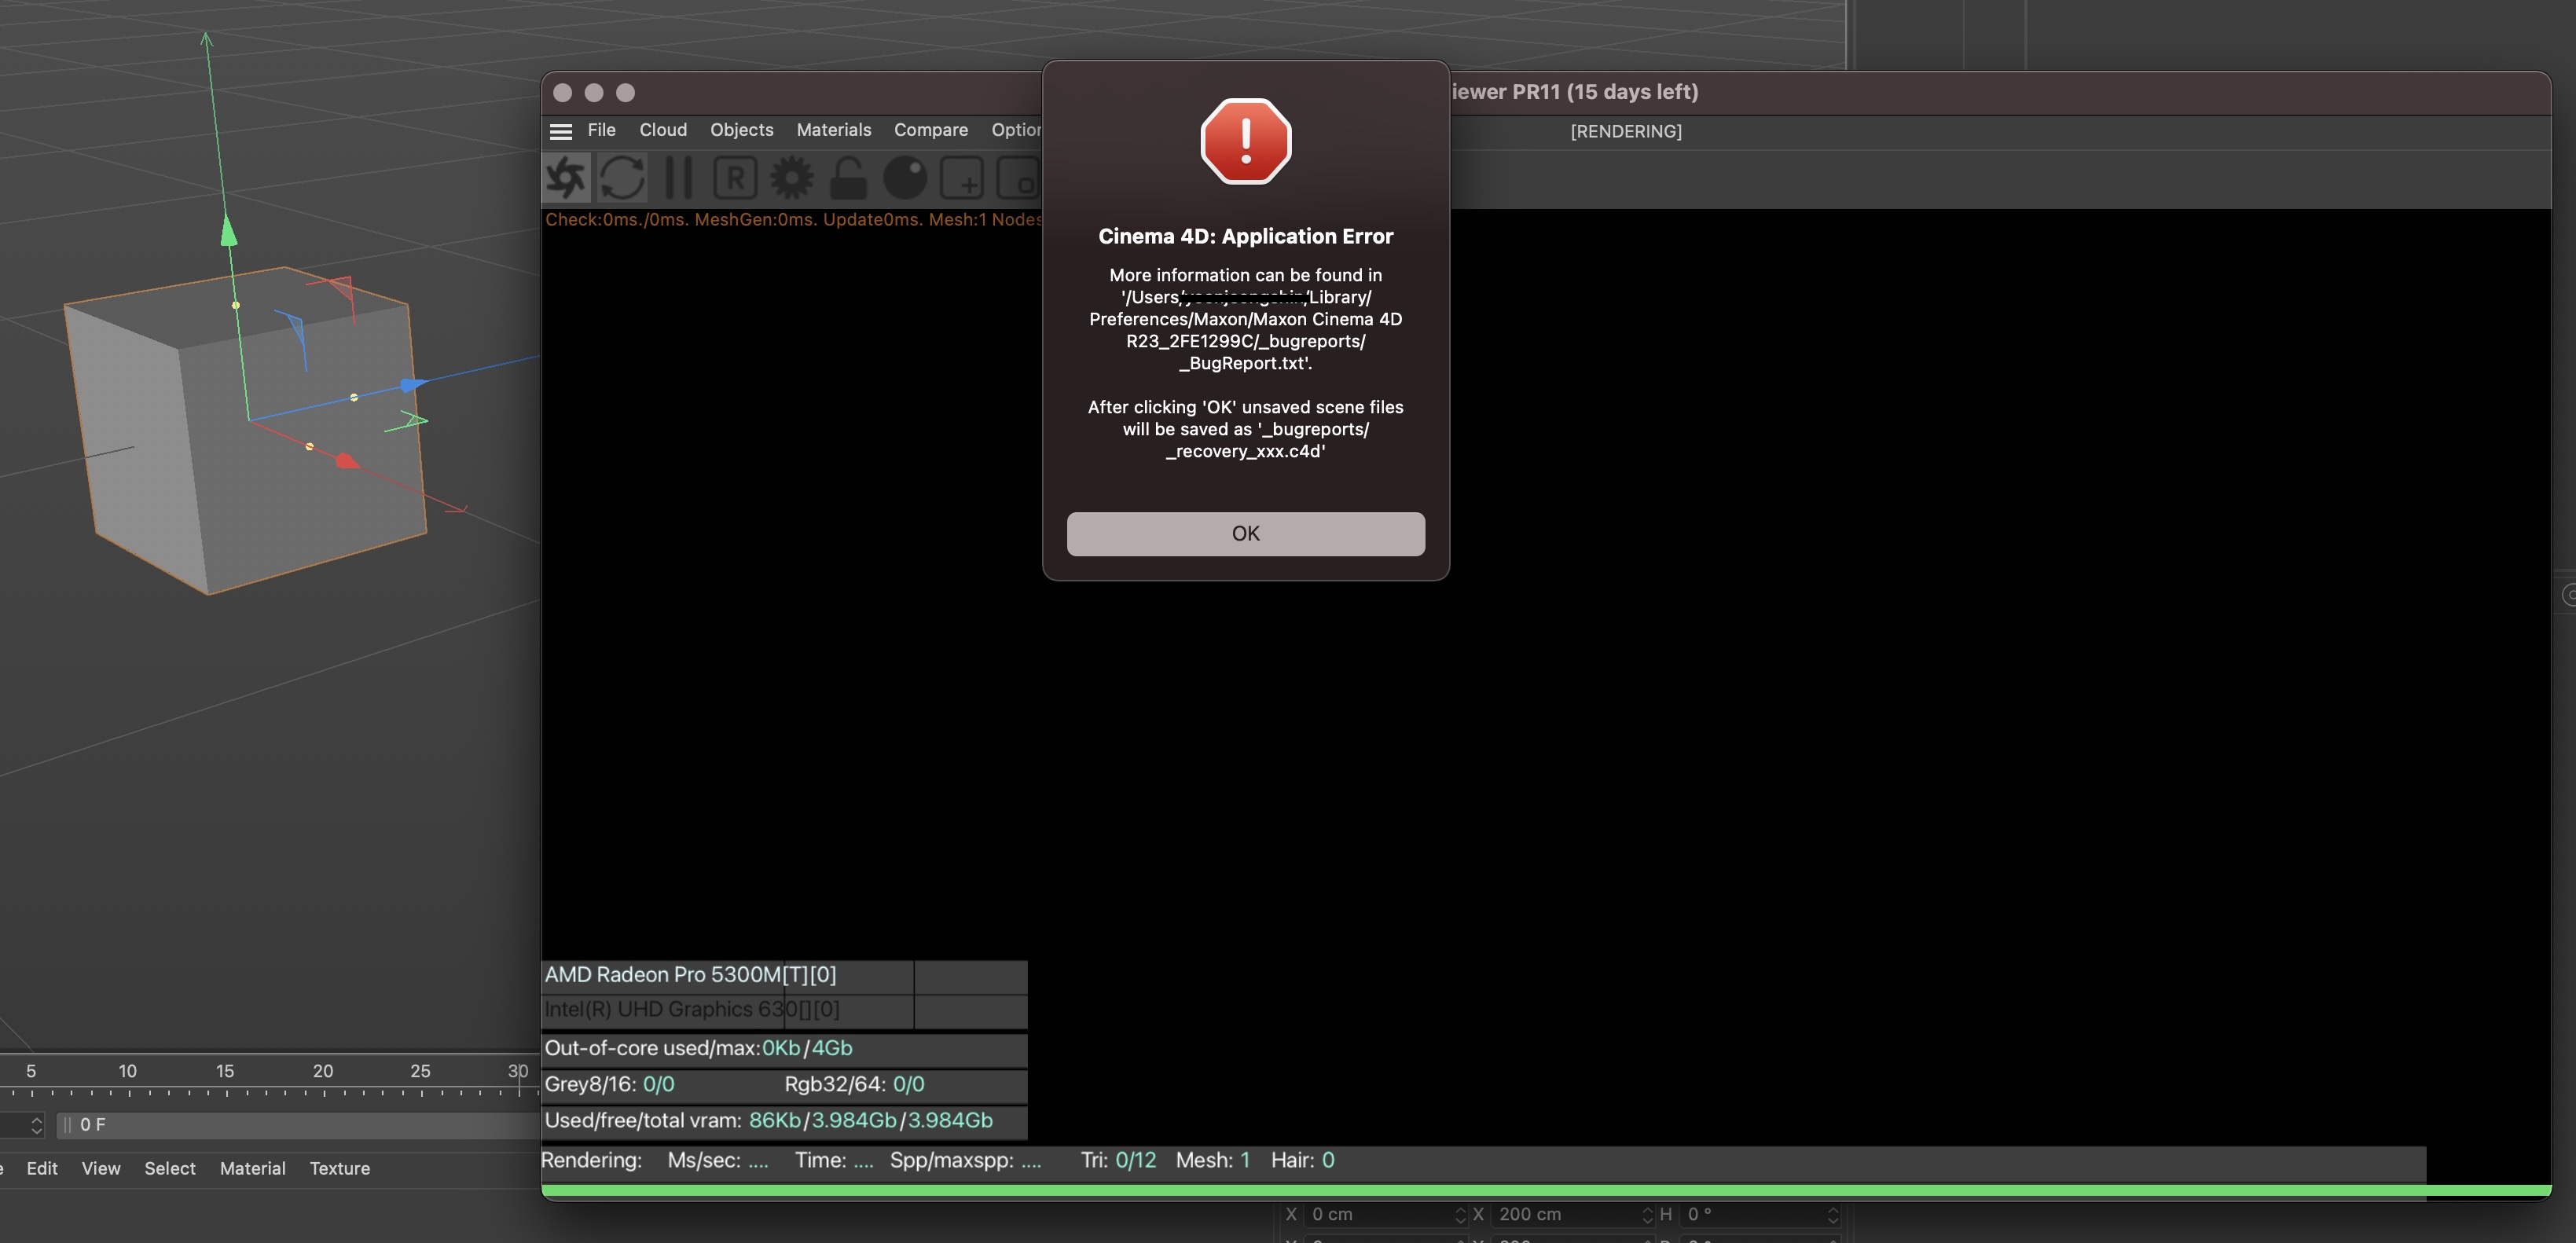2576x1243 pixels.
Task: Click frame 20 on the timeline ruler
Action: click(323, 1071)
